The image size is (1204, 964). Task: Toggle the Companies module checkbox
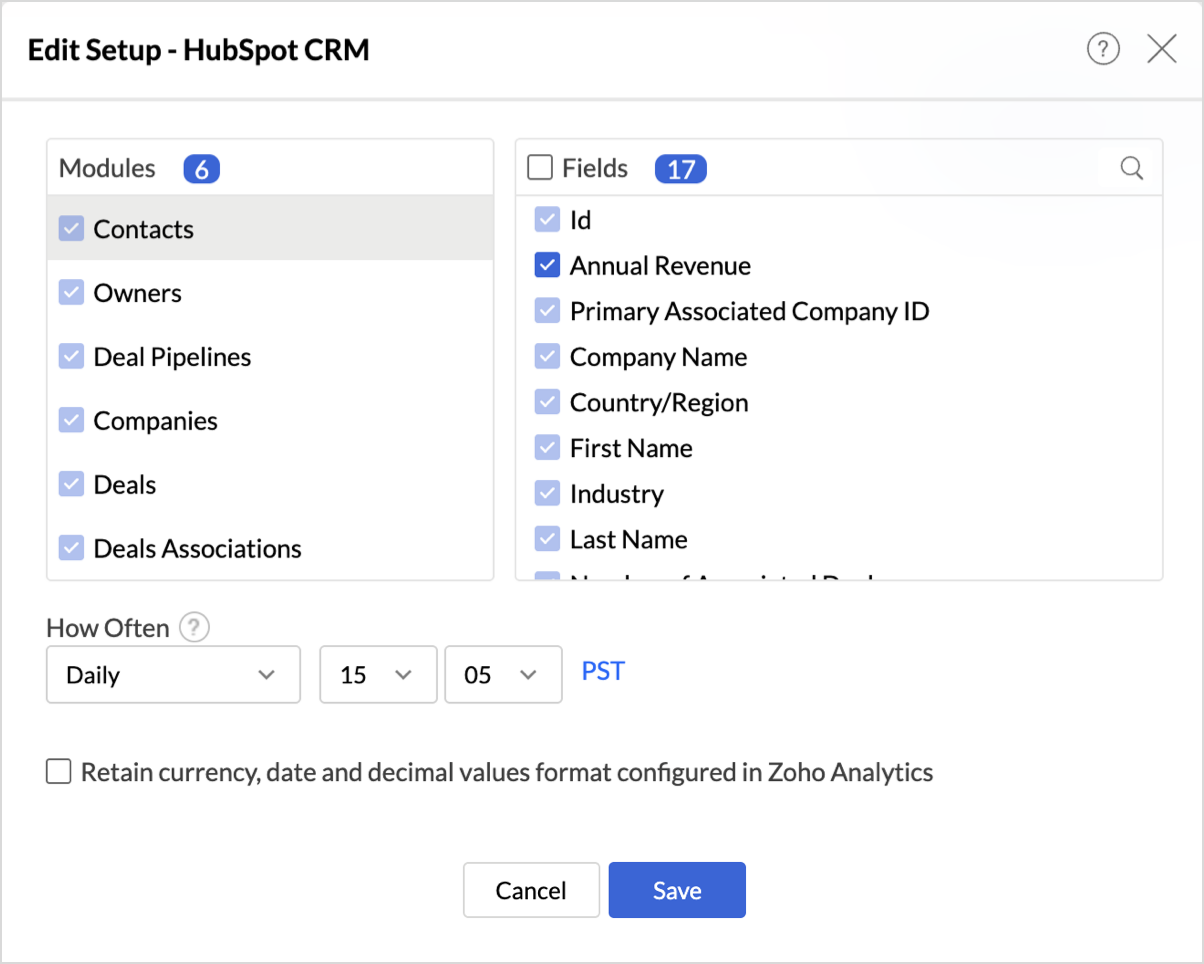click(x=71, y=421)
